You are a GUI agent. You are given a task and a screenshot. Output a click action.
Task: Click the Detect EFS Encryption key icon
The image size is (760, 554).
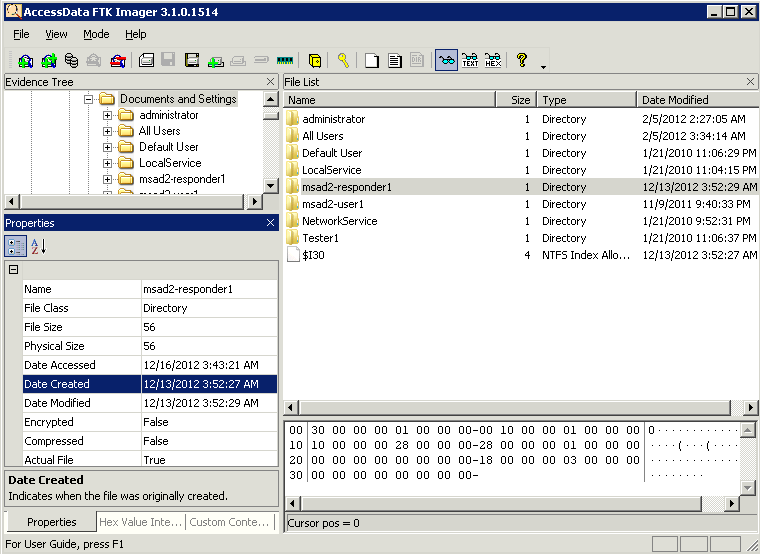(343, 61)
